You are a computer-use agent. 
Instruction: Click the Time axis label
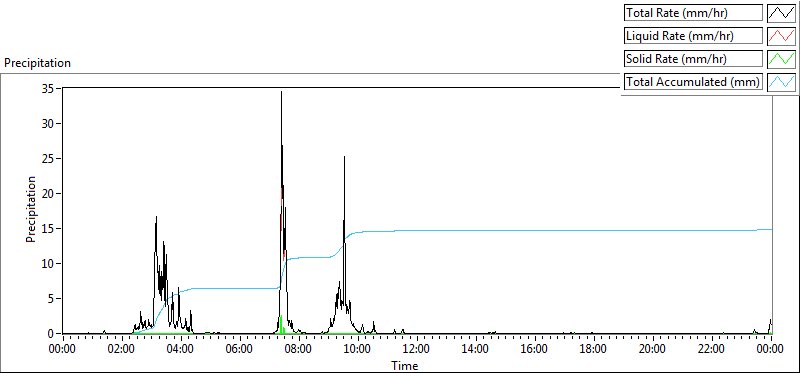click(x=405, y=366)
